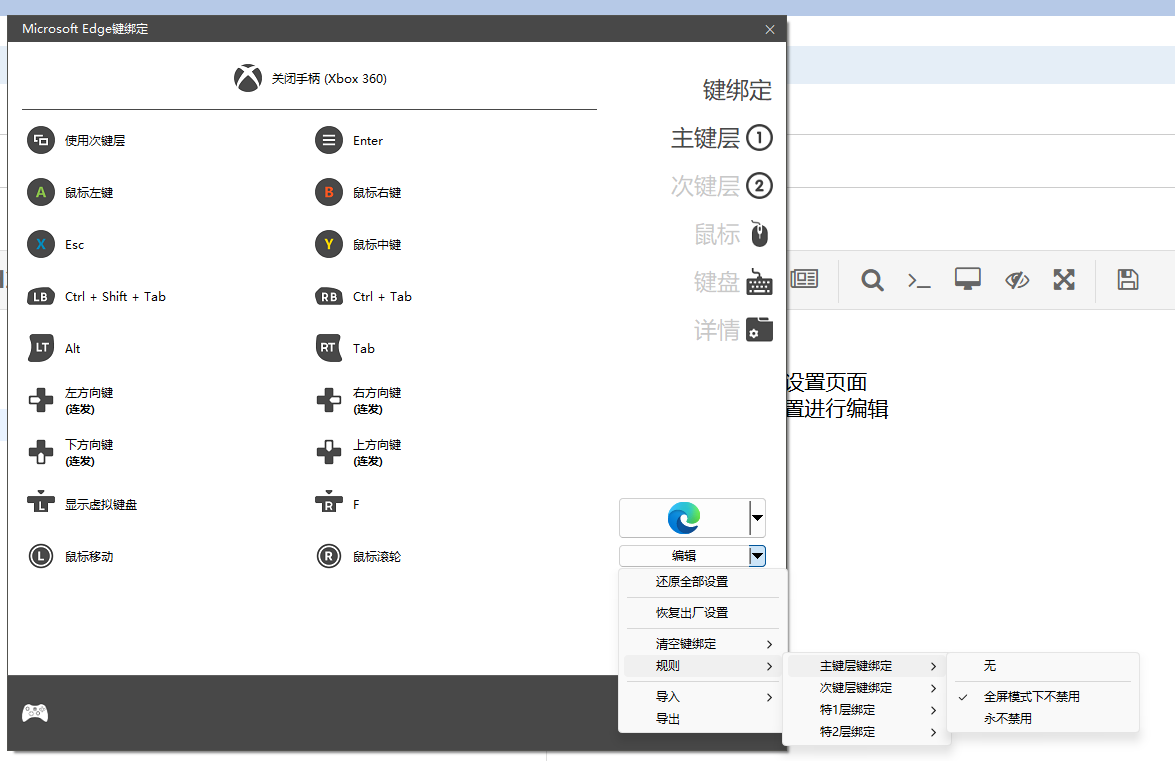
Task: Click the right stick icon for 鼠标滚轮
Action: pos(329,557)
